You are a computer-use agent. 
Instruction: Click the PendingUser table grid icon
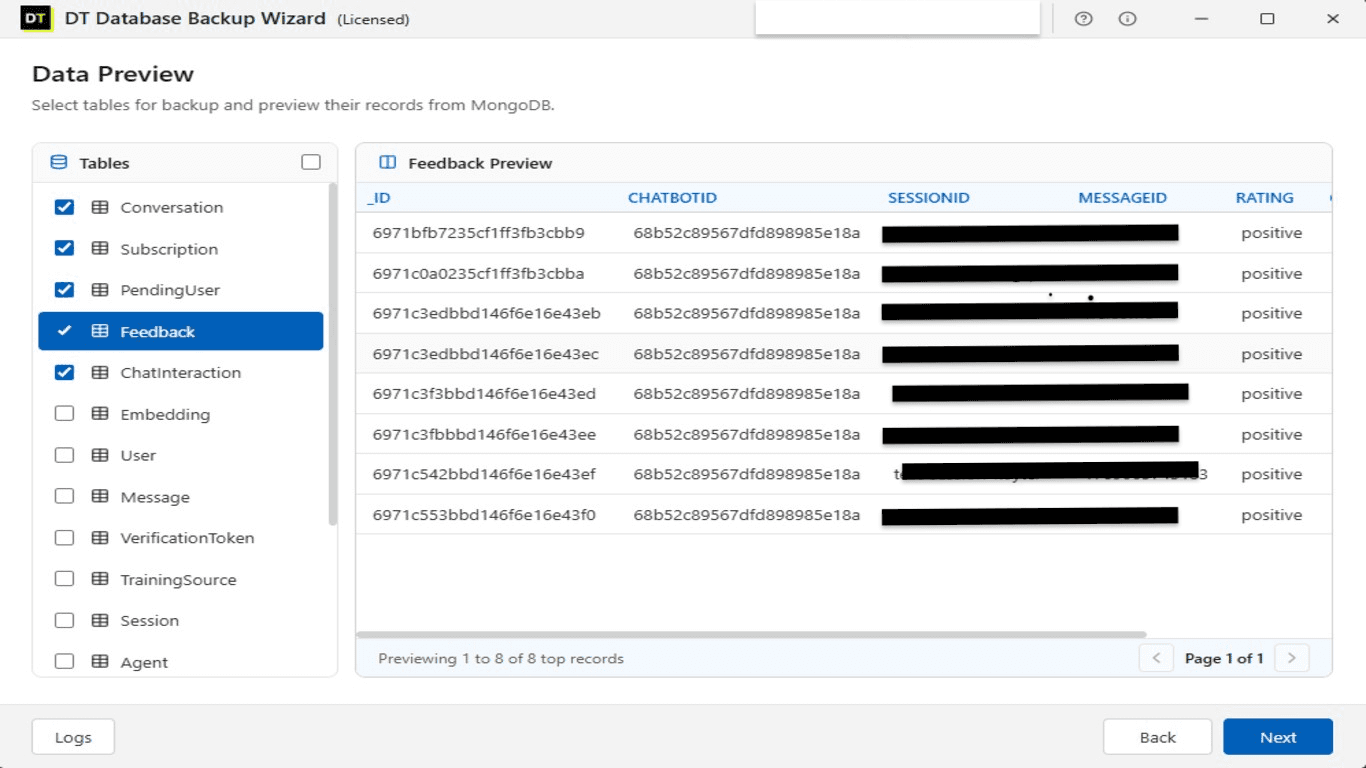[100, 290]
